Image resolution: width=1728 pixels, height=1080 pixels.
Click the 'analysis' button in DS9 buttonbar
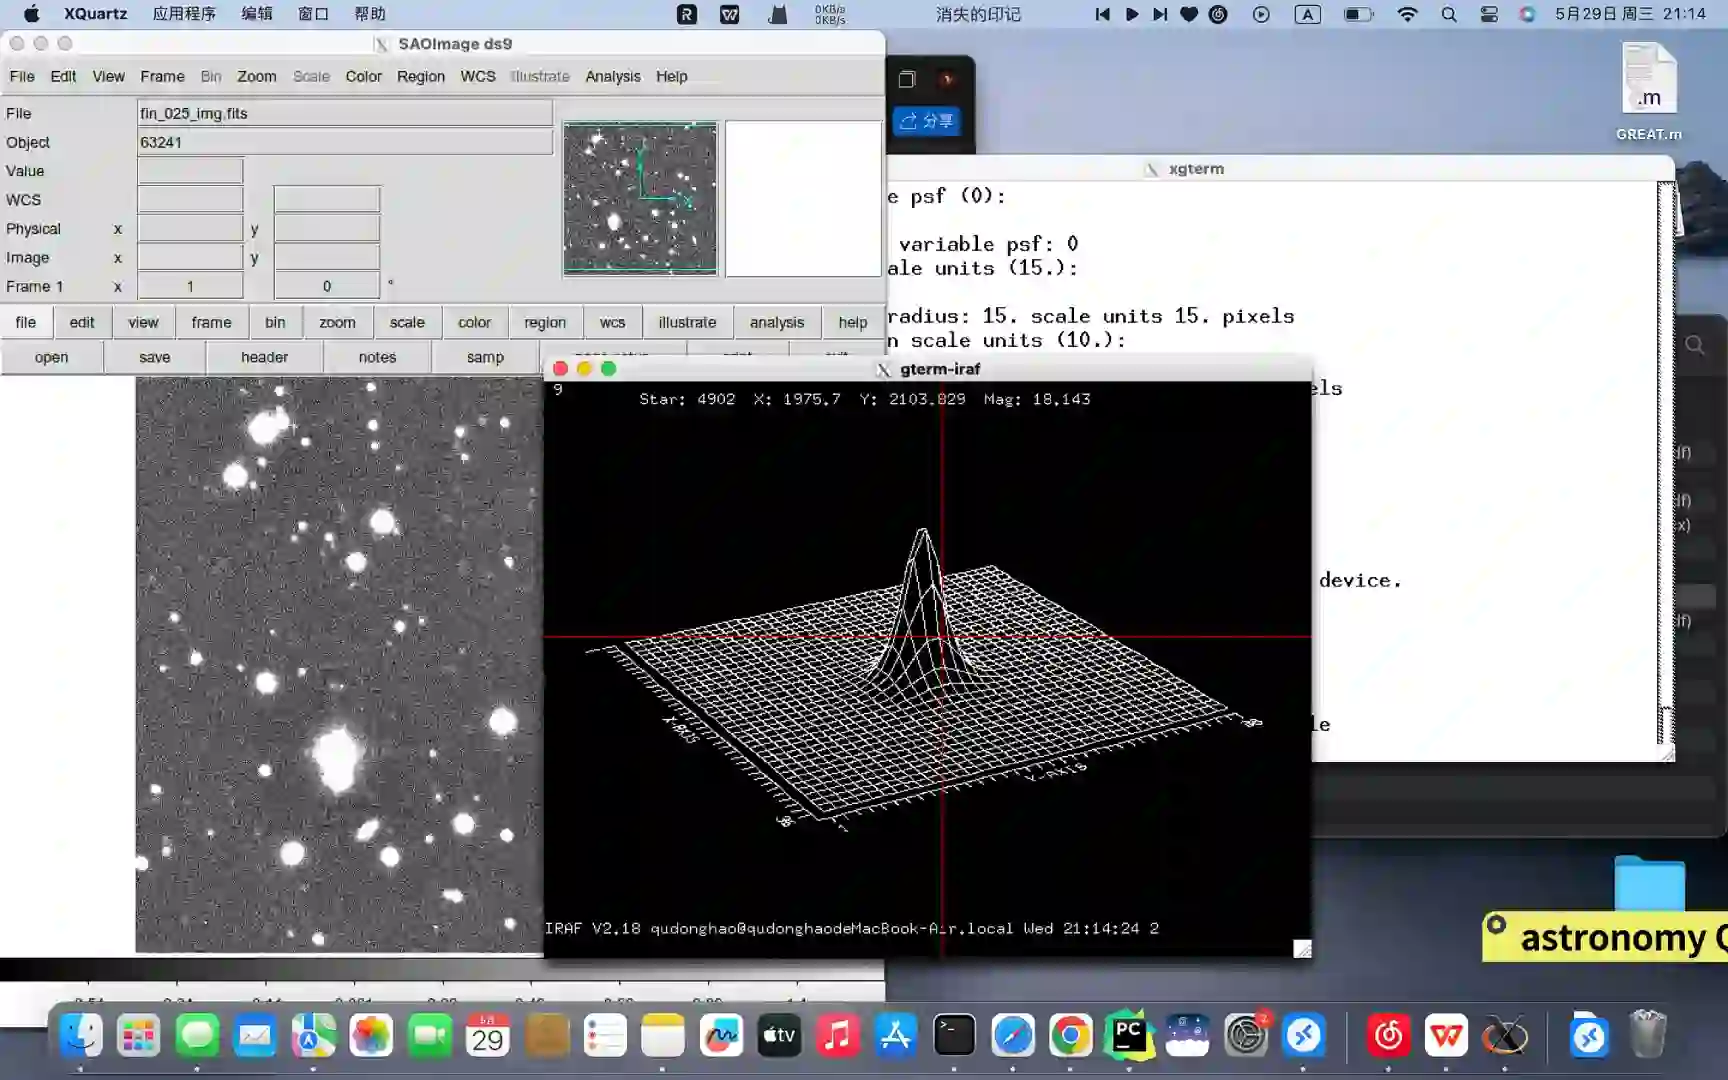tap(777, 322)
